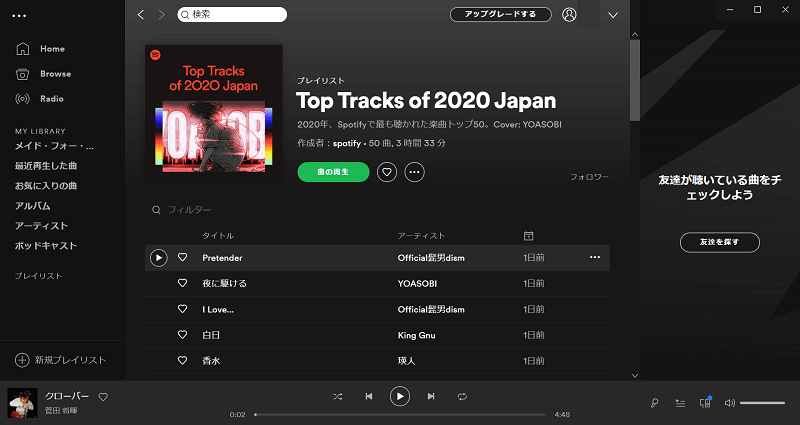
Task: Like the 香水 track
Action: pyautogui.click(x=182, y=360)
